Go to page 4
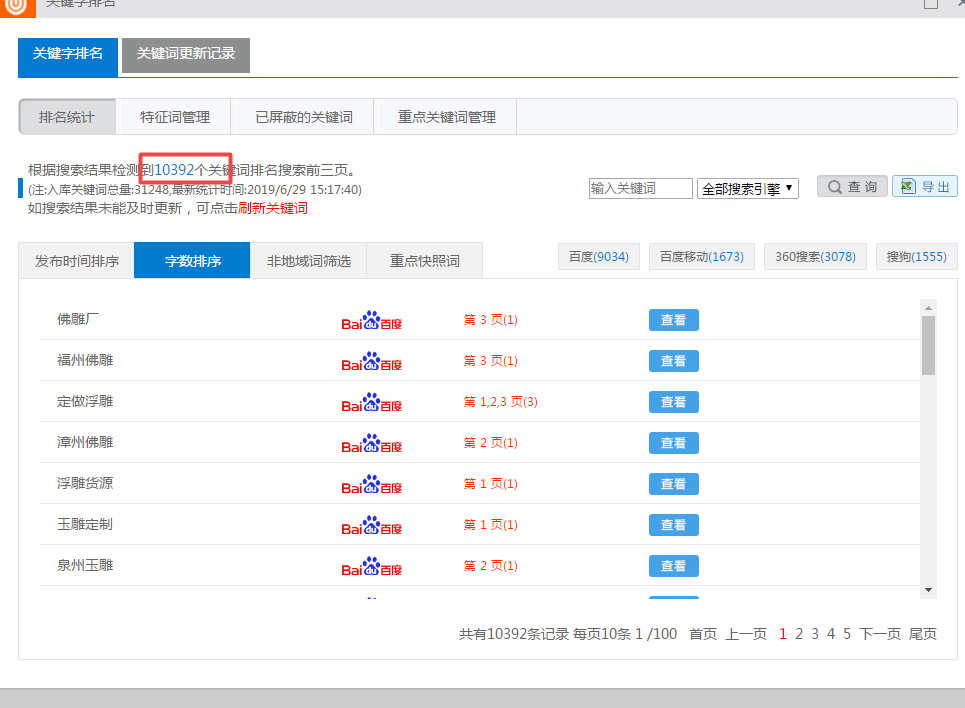This screenshot has width=965, height=708. click(831, 634)
